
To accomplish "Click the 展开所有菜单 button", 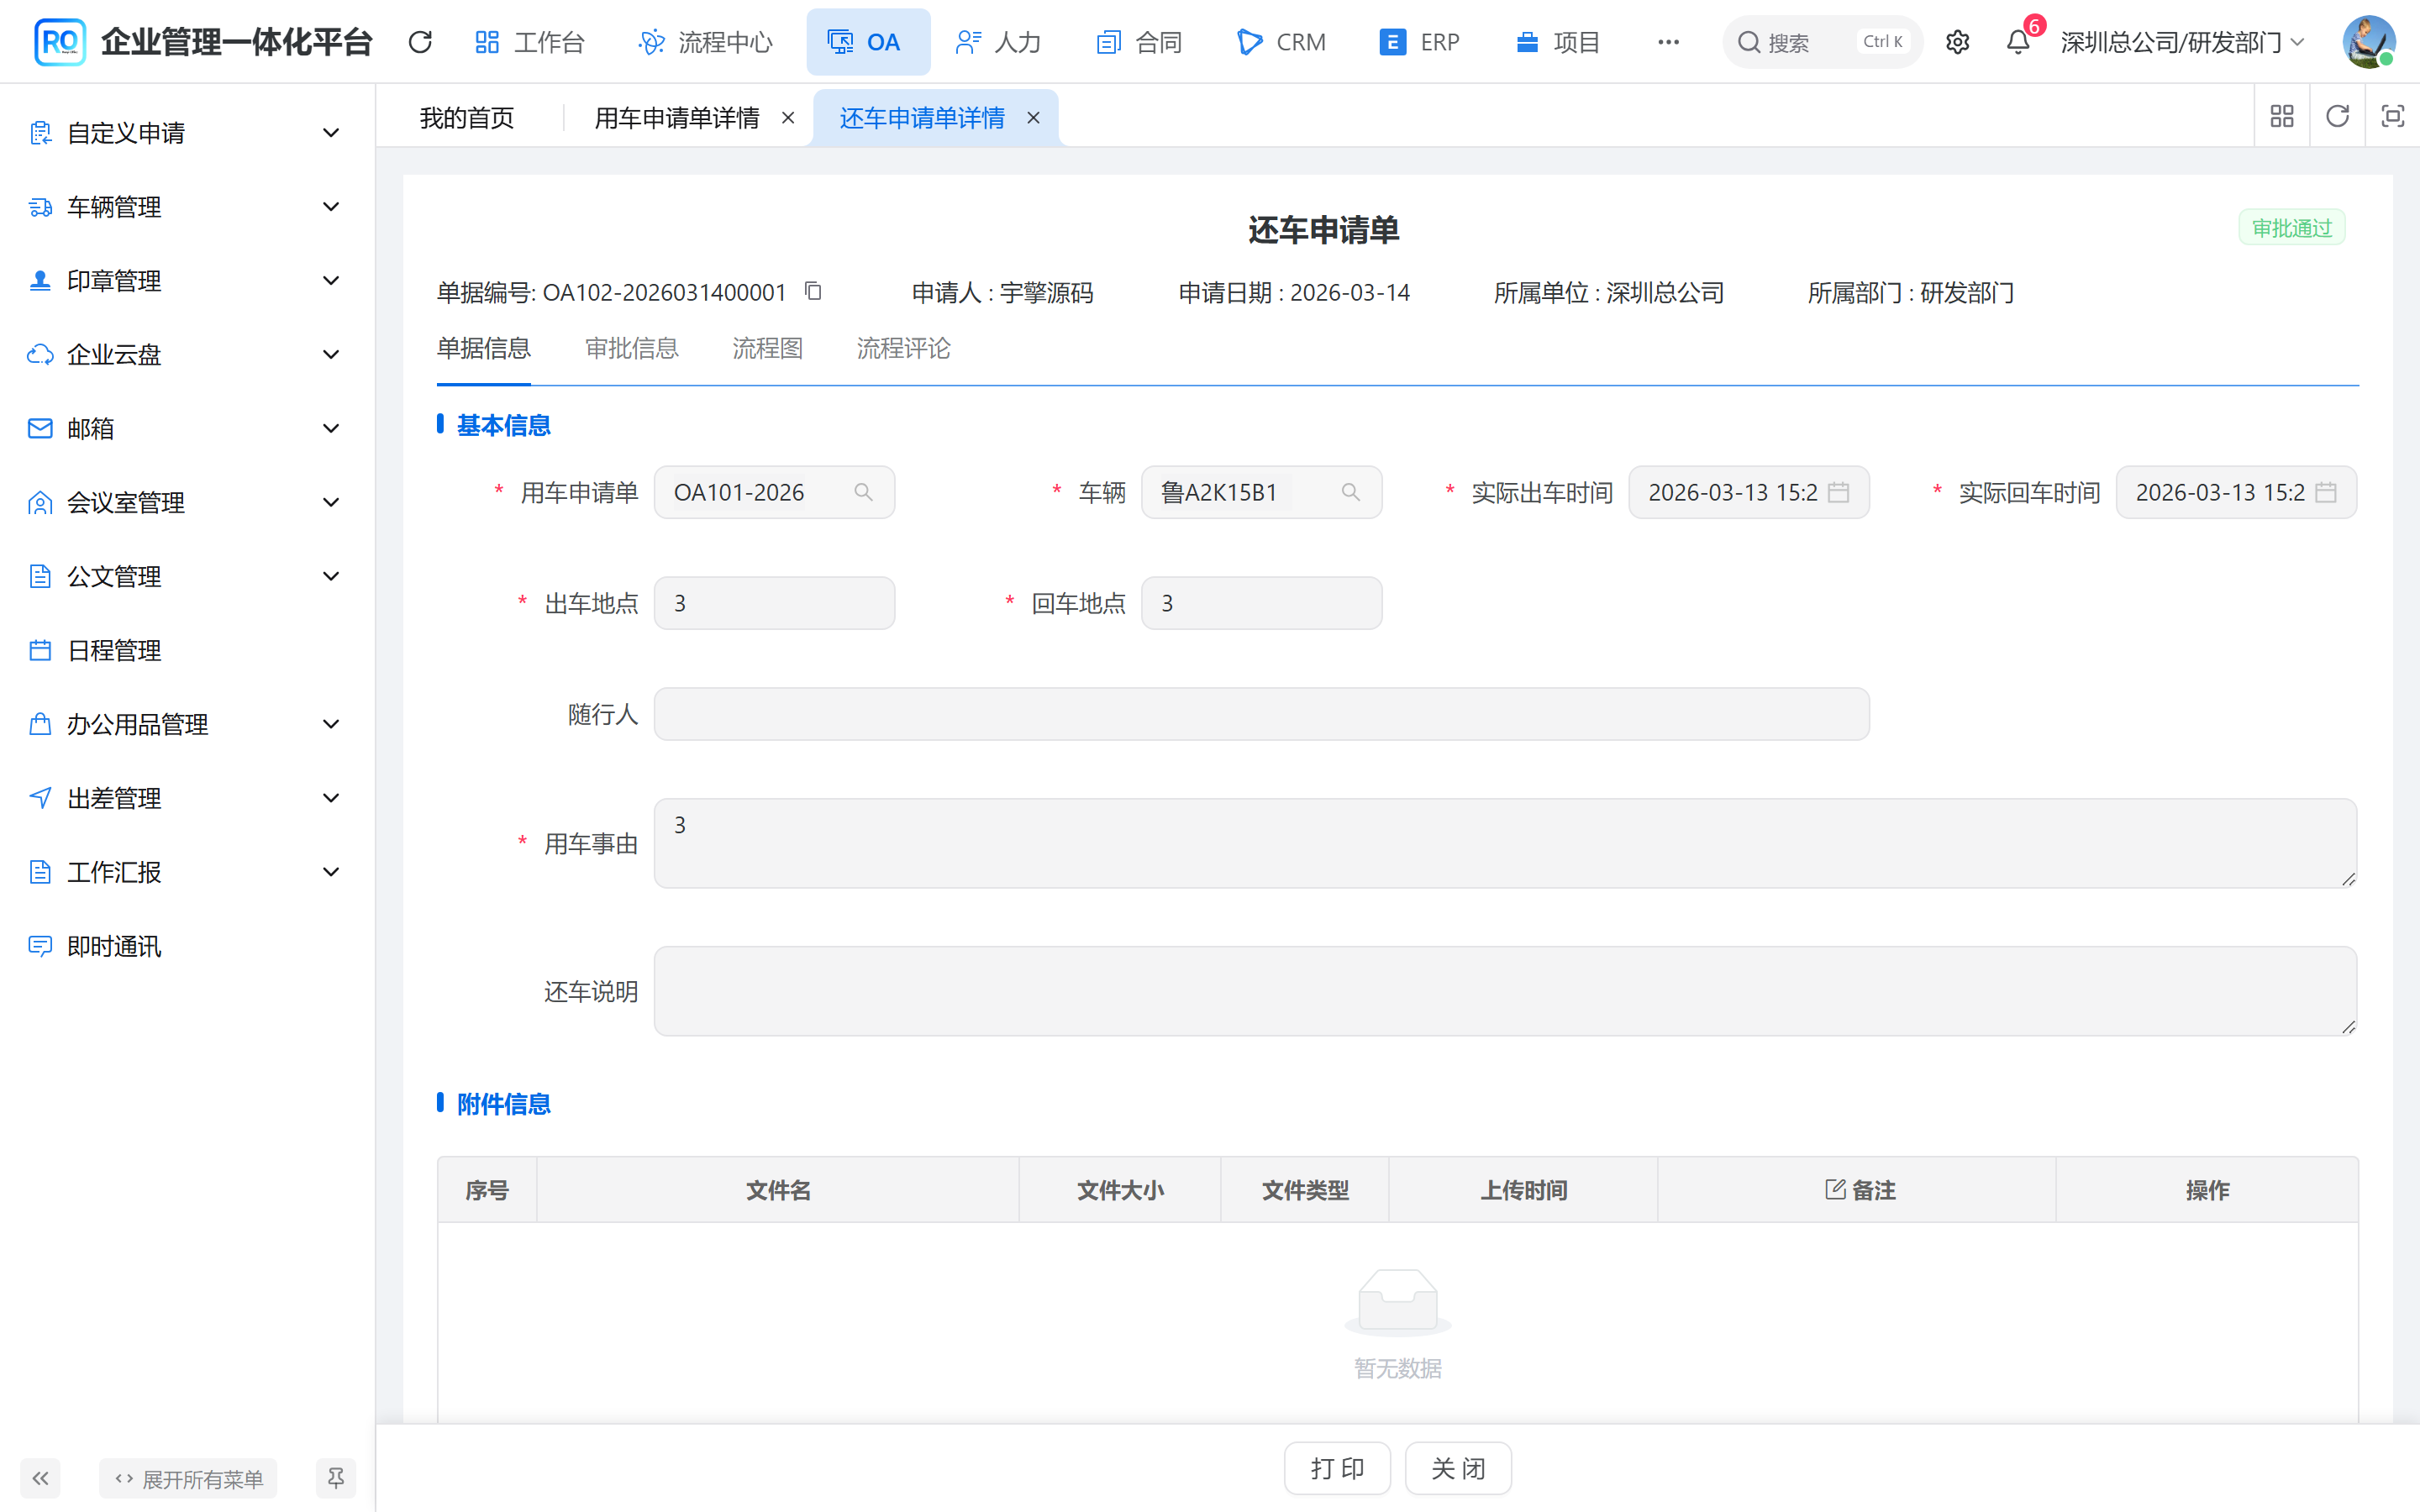I will point(188,1478).
